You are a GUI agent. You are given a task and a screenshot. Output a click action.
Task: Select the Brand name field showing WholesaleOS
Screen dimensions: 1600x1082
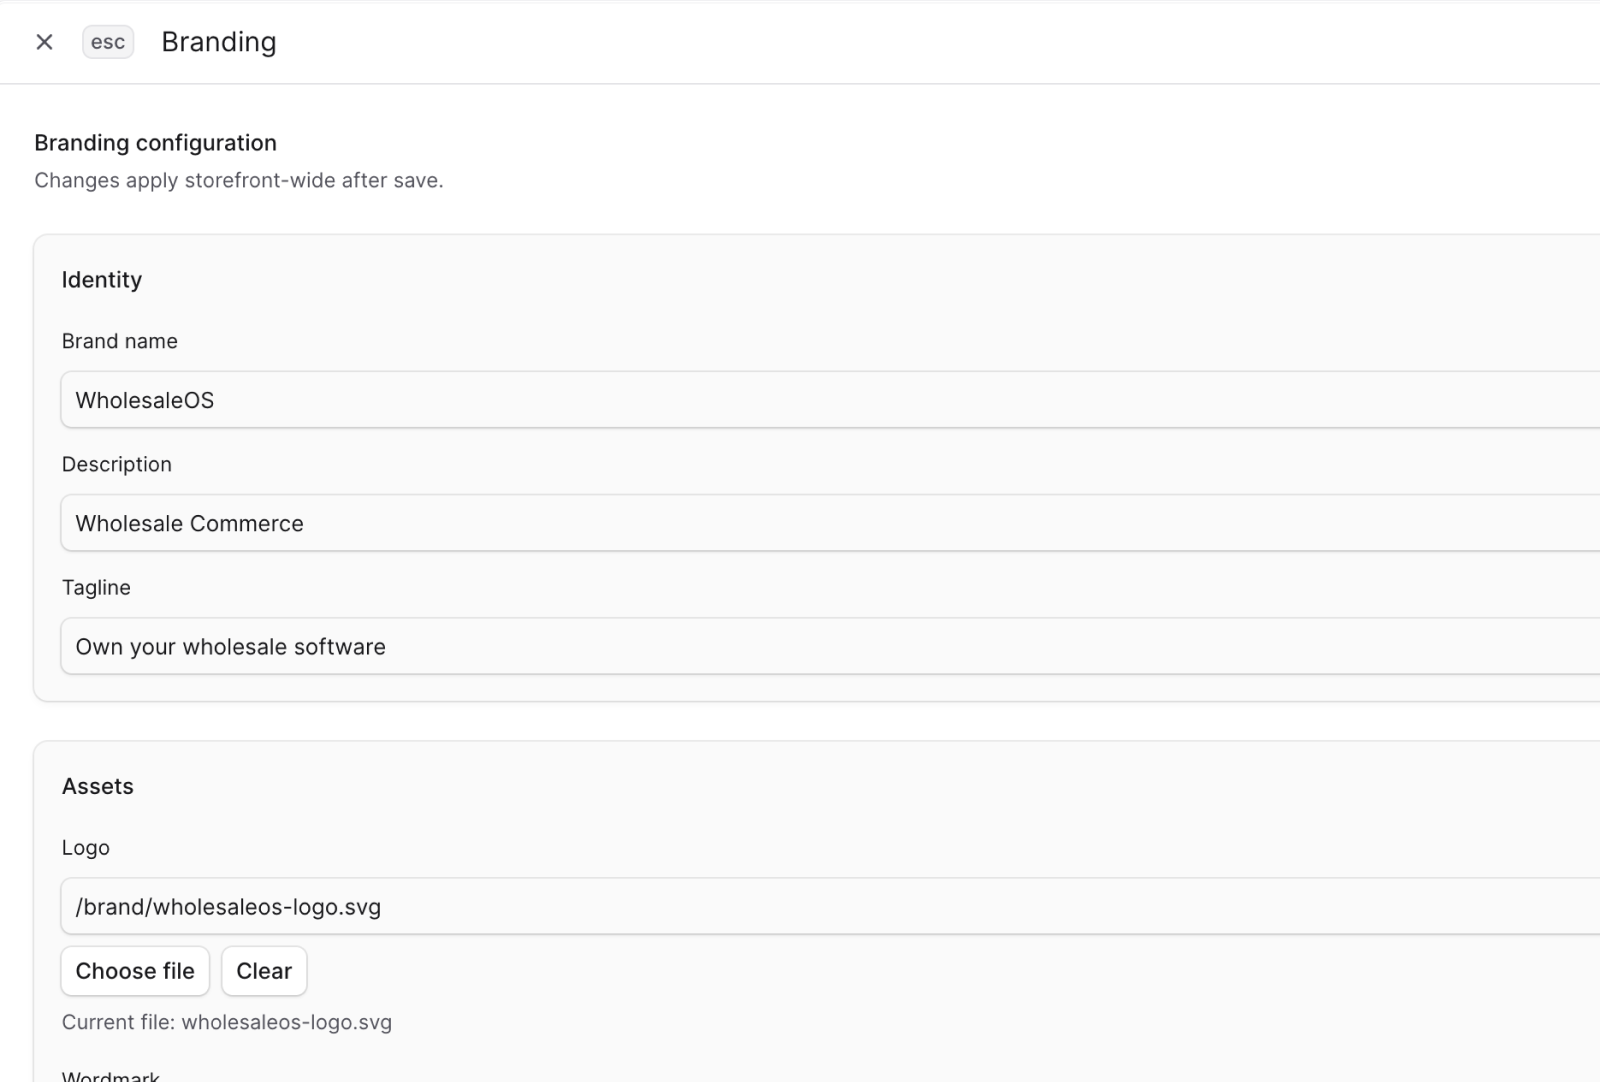tap(400, 399)
